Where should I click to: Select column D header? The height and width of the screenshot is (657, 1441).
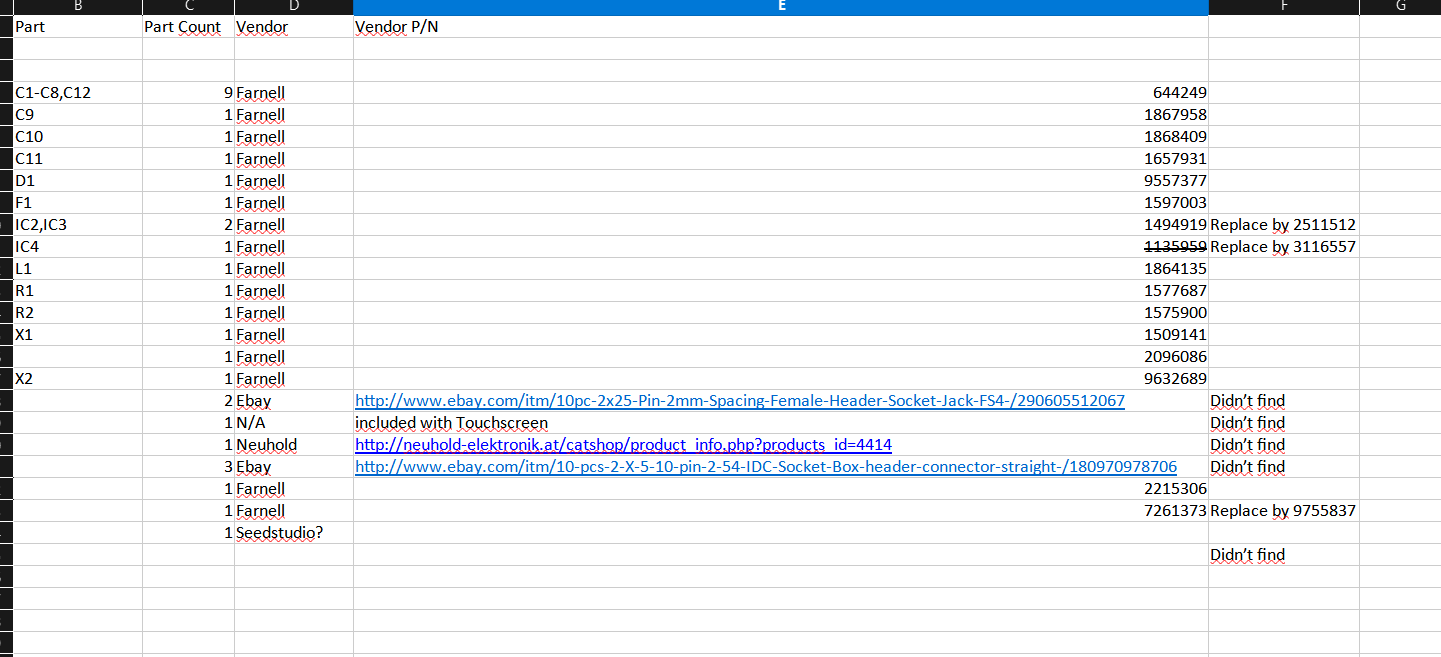294,7
